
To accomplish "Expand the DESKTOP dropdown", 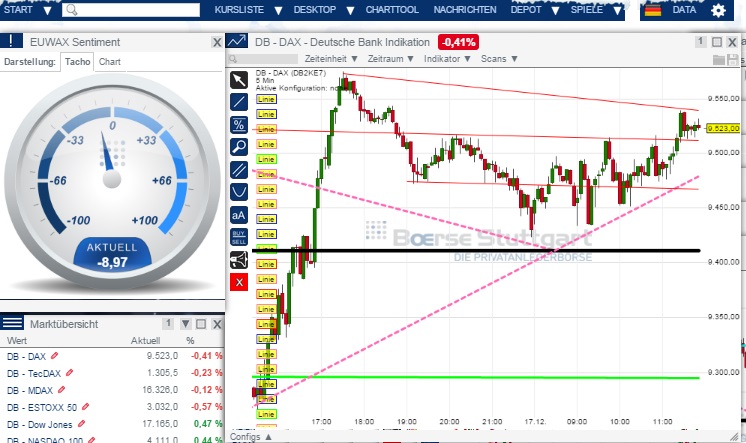I will pyautogui.click(x=350, y=10).
